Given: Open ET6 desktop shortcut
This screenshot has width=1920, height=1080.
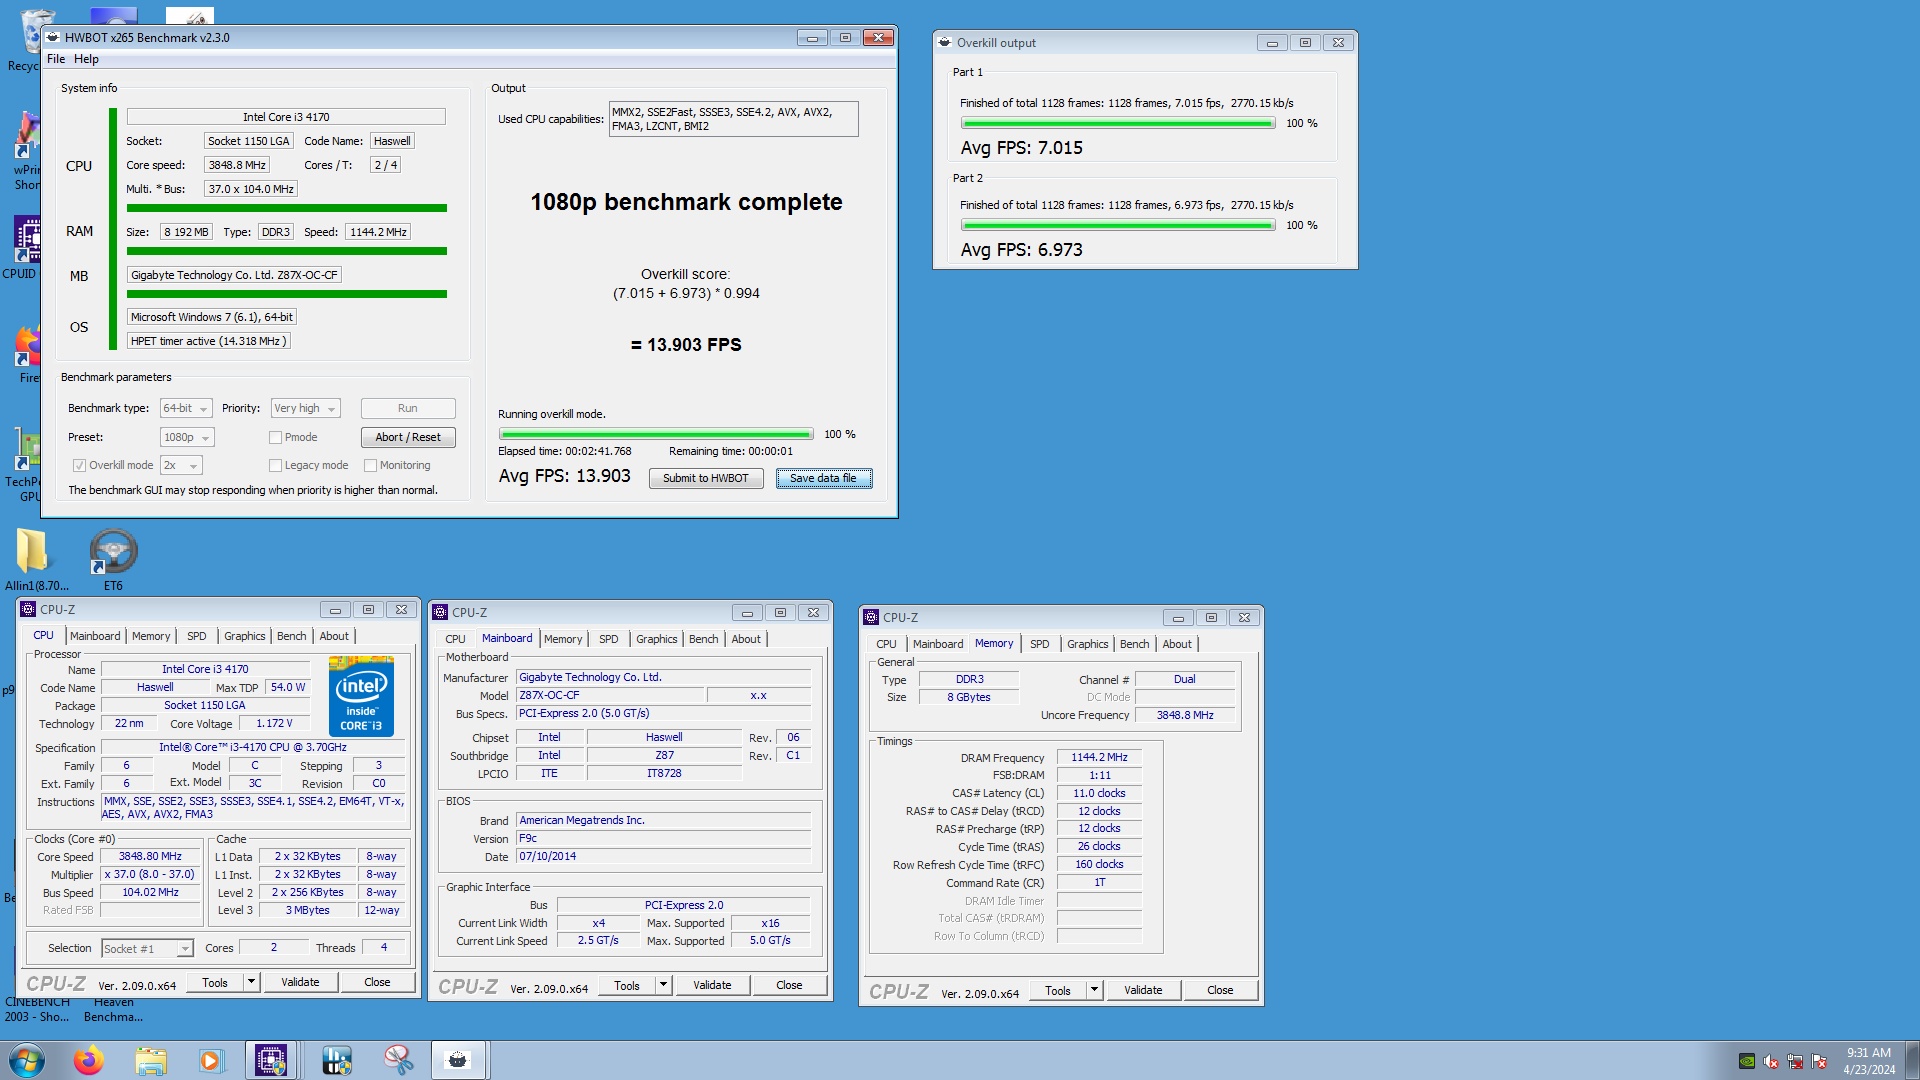Looking at the screenshot, I should [113, 560].
